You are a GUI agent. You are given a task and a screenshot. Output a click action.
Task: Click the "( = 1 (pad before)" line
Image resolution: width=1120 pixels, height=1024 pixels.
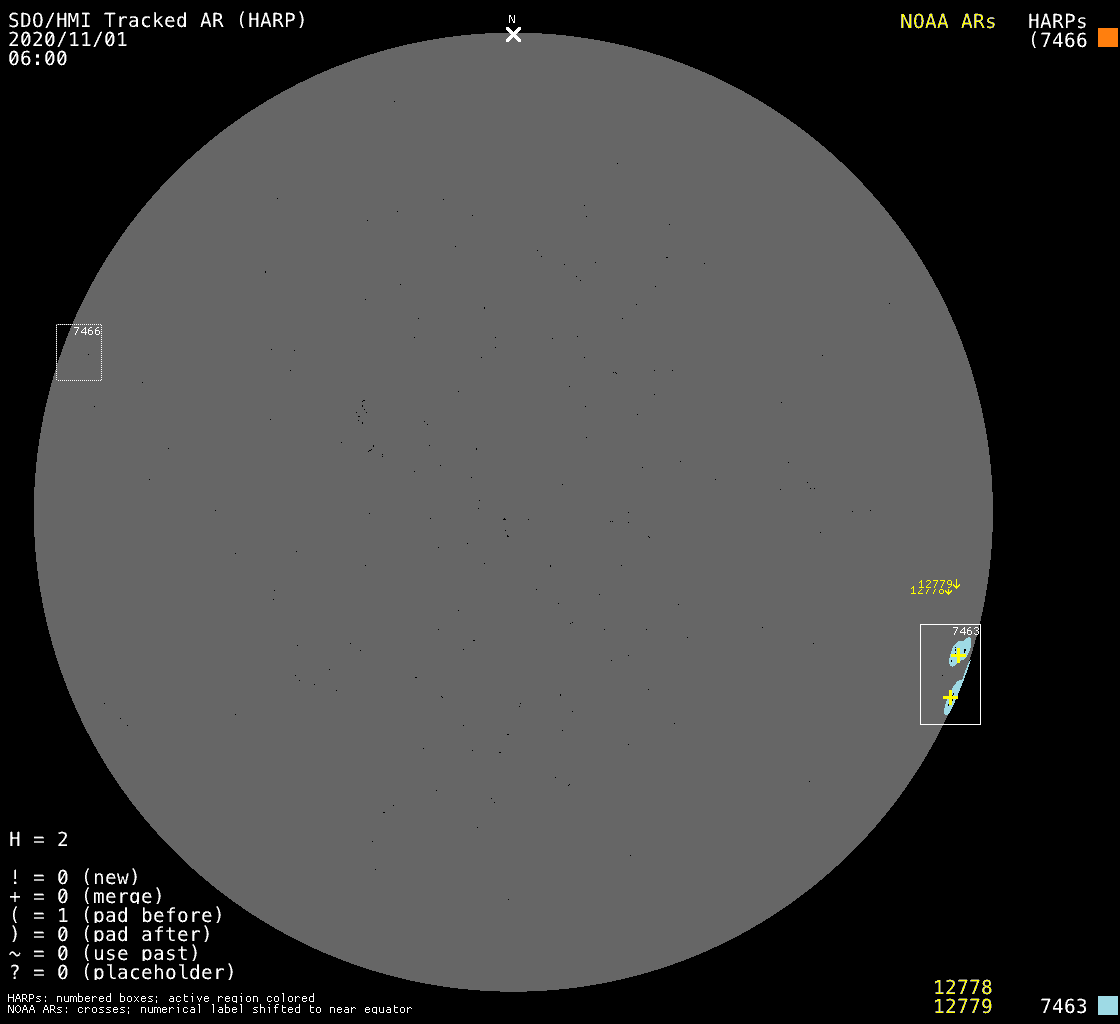pyautogui.click(x=116, y=915)
